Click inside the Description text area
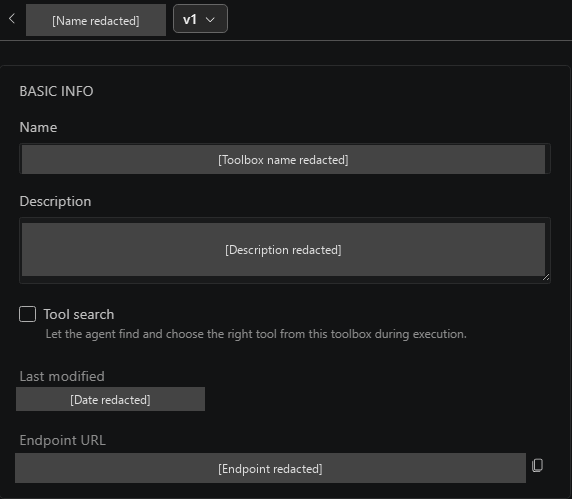Image resolution: width=572 pixels, height=499 pixels. 285,250
